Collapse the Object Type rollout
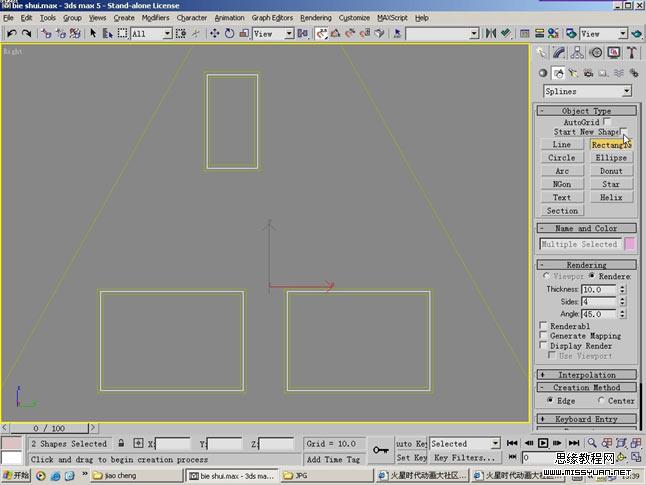The width and height of the screenshot is (646, 485). [587, 111]
